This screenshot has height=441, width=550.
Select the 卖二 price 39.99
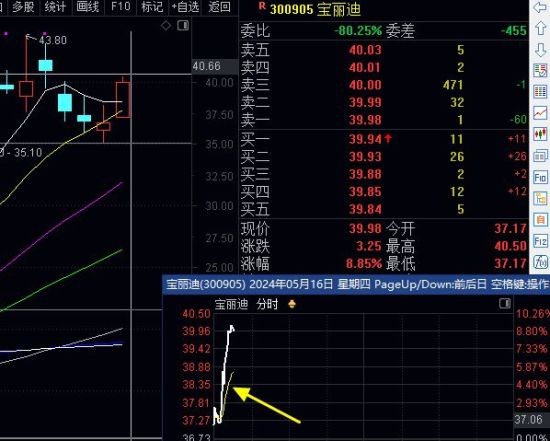pyautogui.click(x=365, y=102)
